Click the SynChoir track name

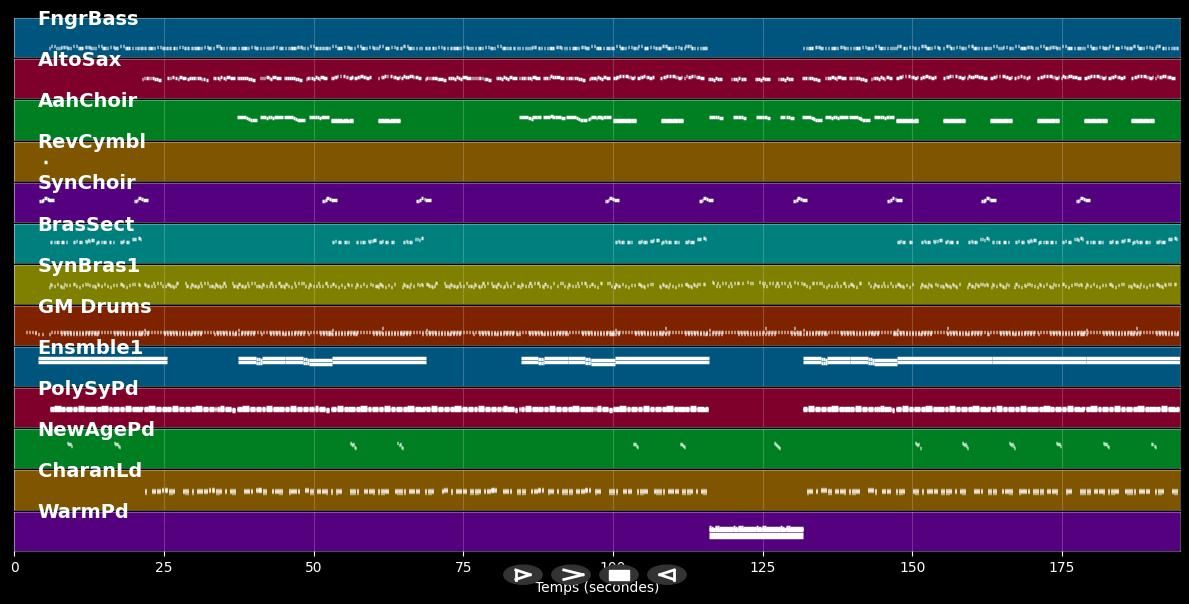86,183
